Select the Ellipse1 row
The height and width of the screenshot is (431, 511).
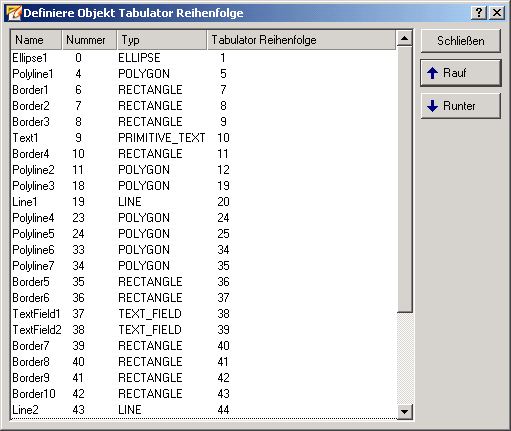tap(204, 58)
